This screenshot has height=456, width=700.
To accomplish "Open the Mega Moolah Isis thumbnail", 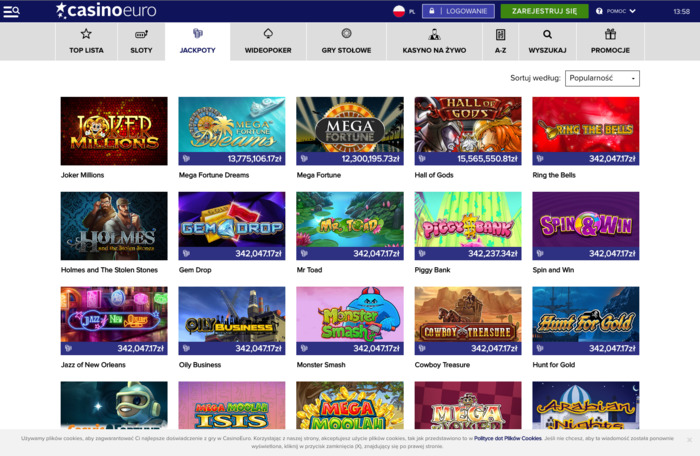I will coord(232,406).
